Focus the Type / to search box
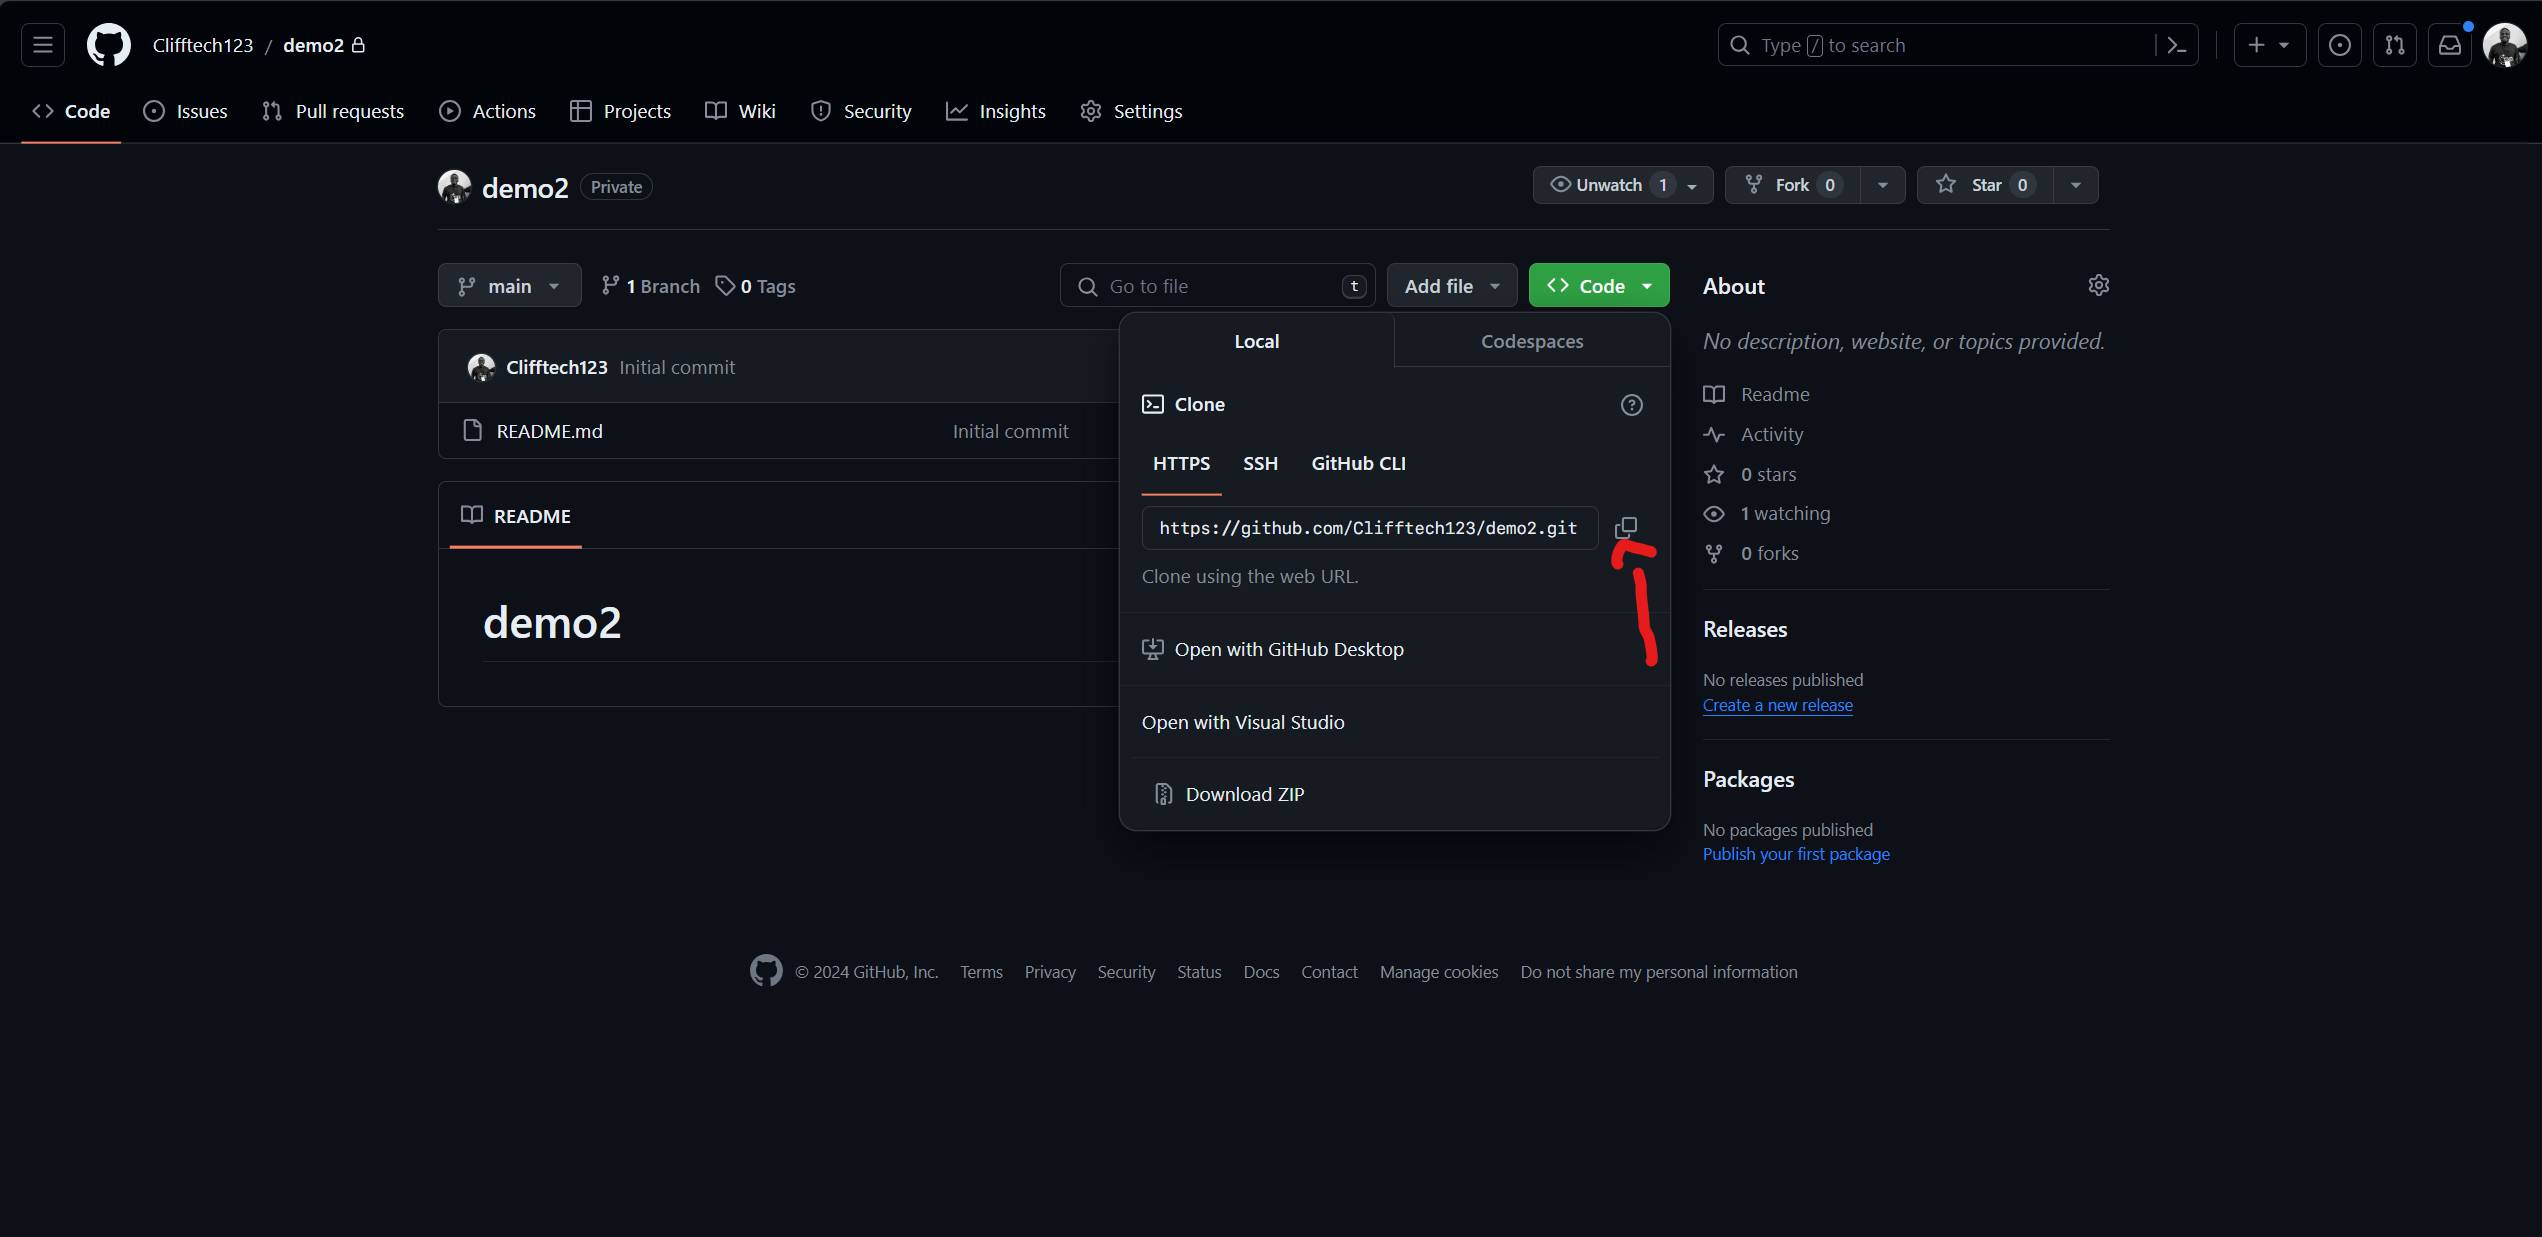The width and height of the screenshot is (2542, 1237). pyautogui.click(x=1957, y=45)
